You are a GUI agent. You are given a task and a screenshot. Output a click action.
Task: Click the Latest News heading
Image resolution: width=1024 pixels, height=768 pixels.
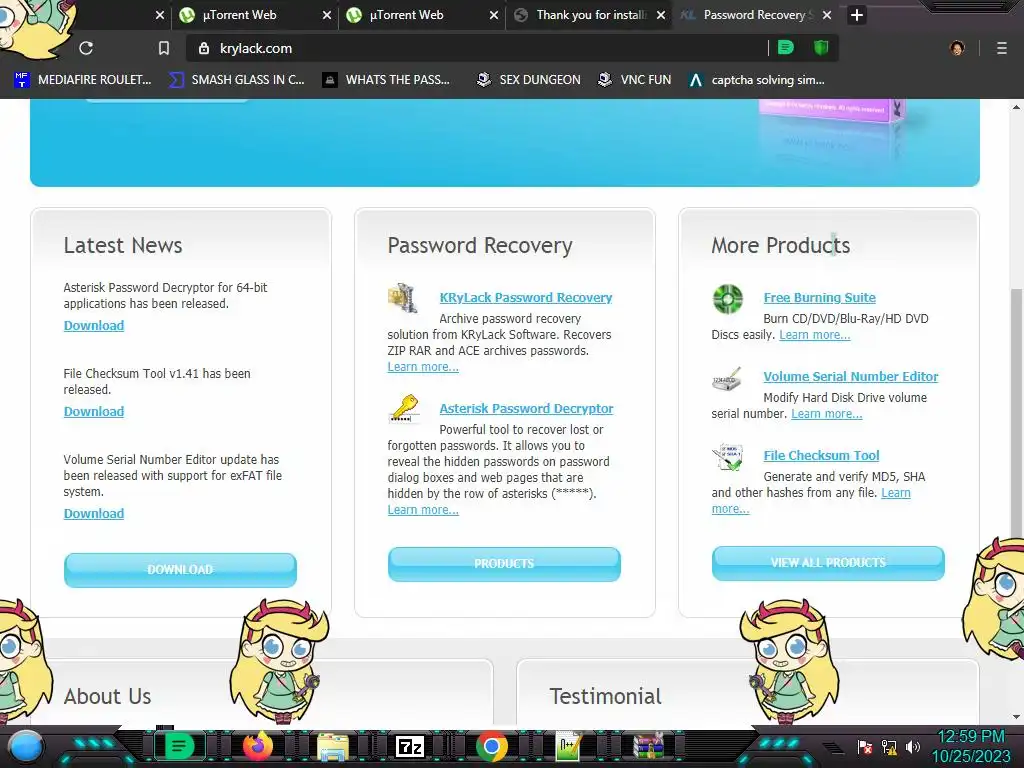click(123, 246)
